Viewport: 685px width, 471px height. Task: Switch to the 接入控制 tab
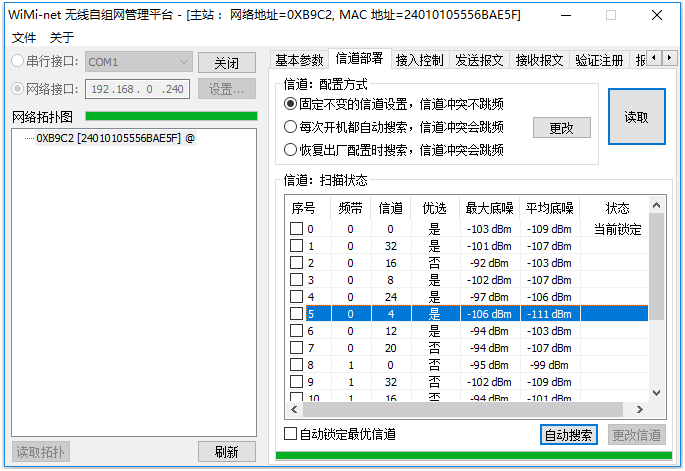(x=420, y=60)
